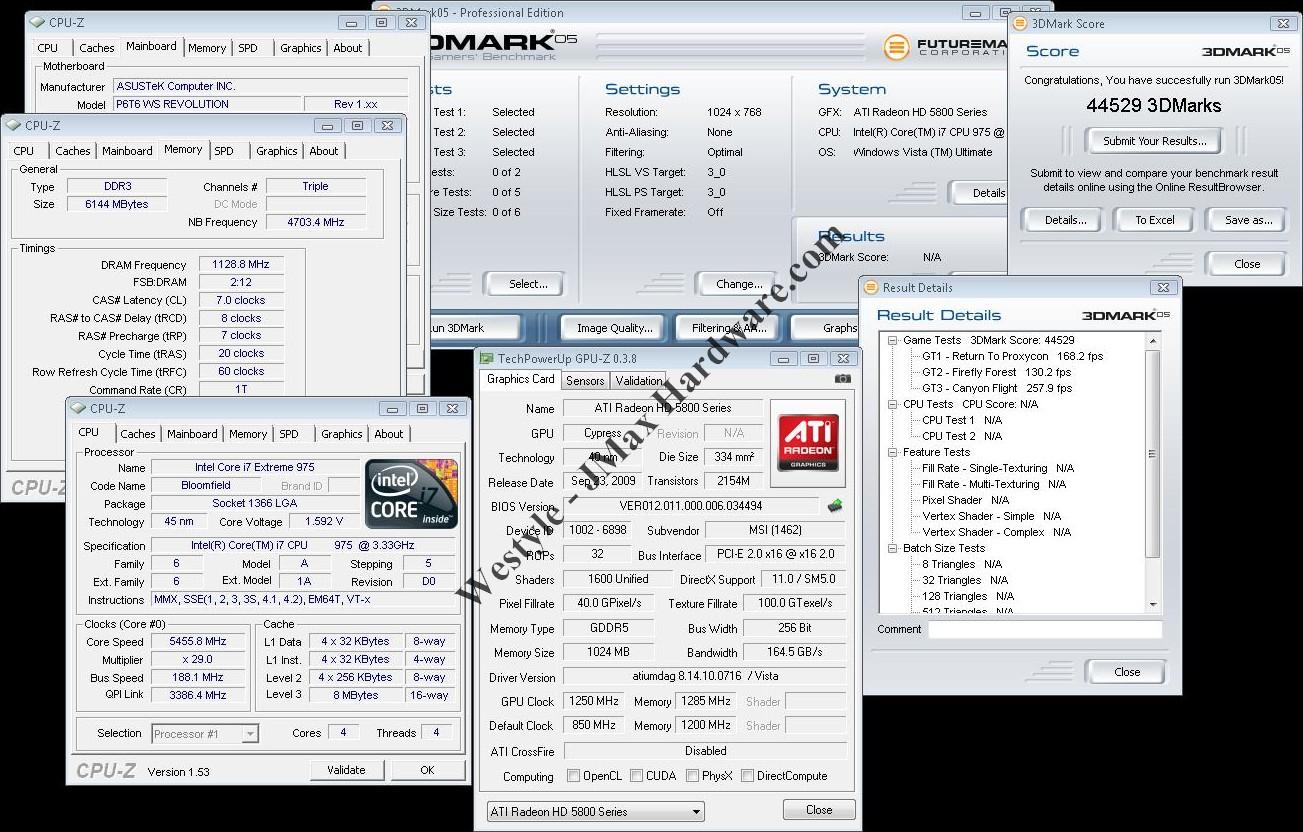This screenshot has height=832, width=1303.
Task: Click the Result Details scrollbar up arrow
Action: point(1153,341)
